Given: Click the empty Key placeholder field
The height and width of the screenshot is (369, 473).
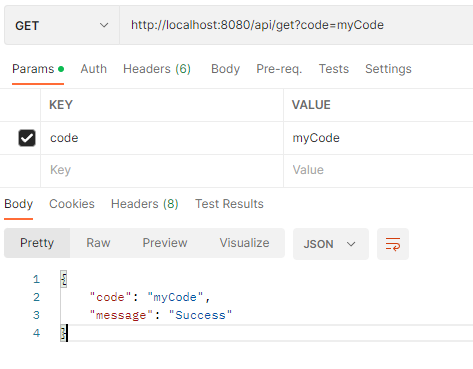Looking at the screenshot, I should click(x=162, y=170).
